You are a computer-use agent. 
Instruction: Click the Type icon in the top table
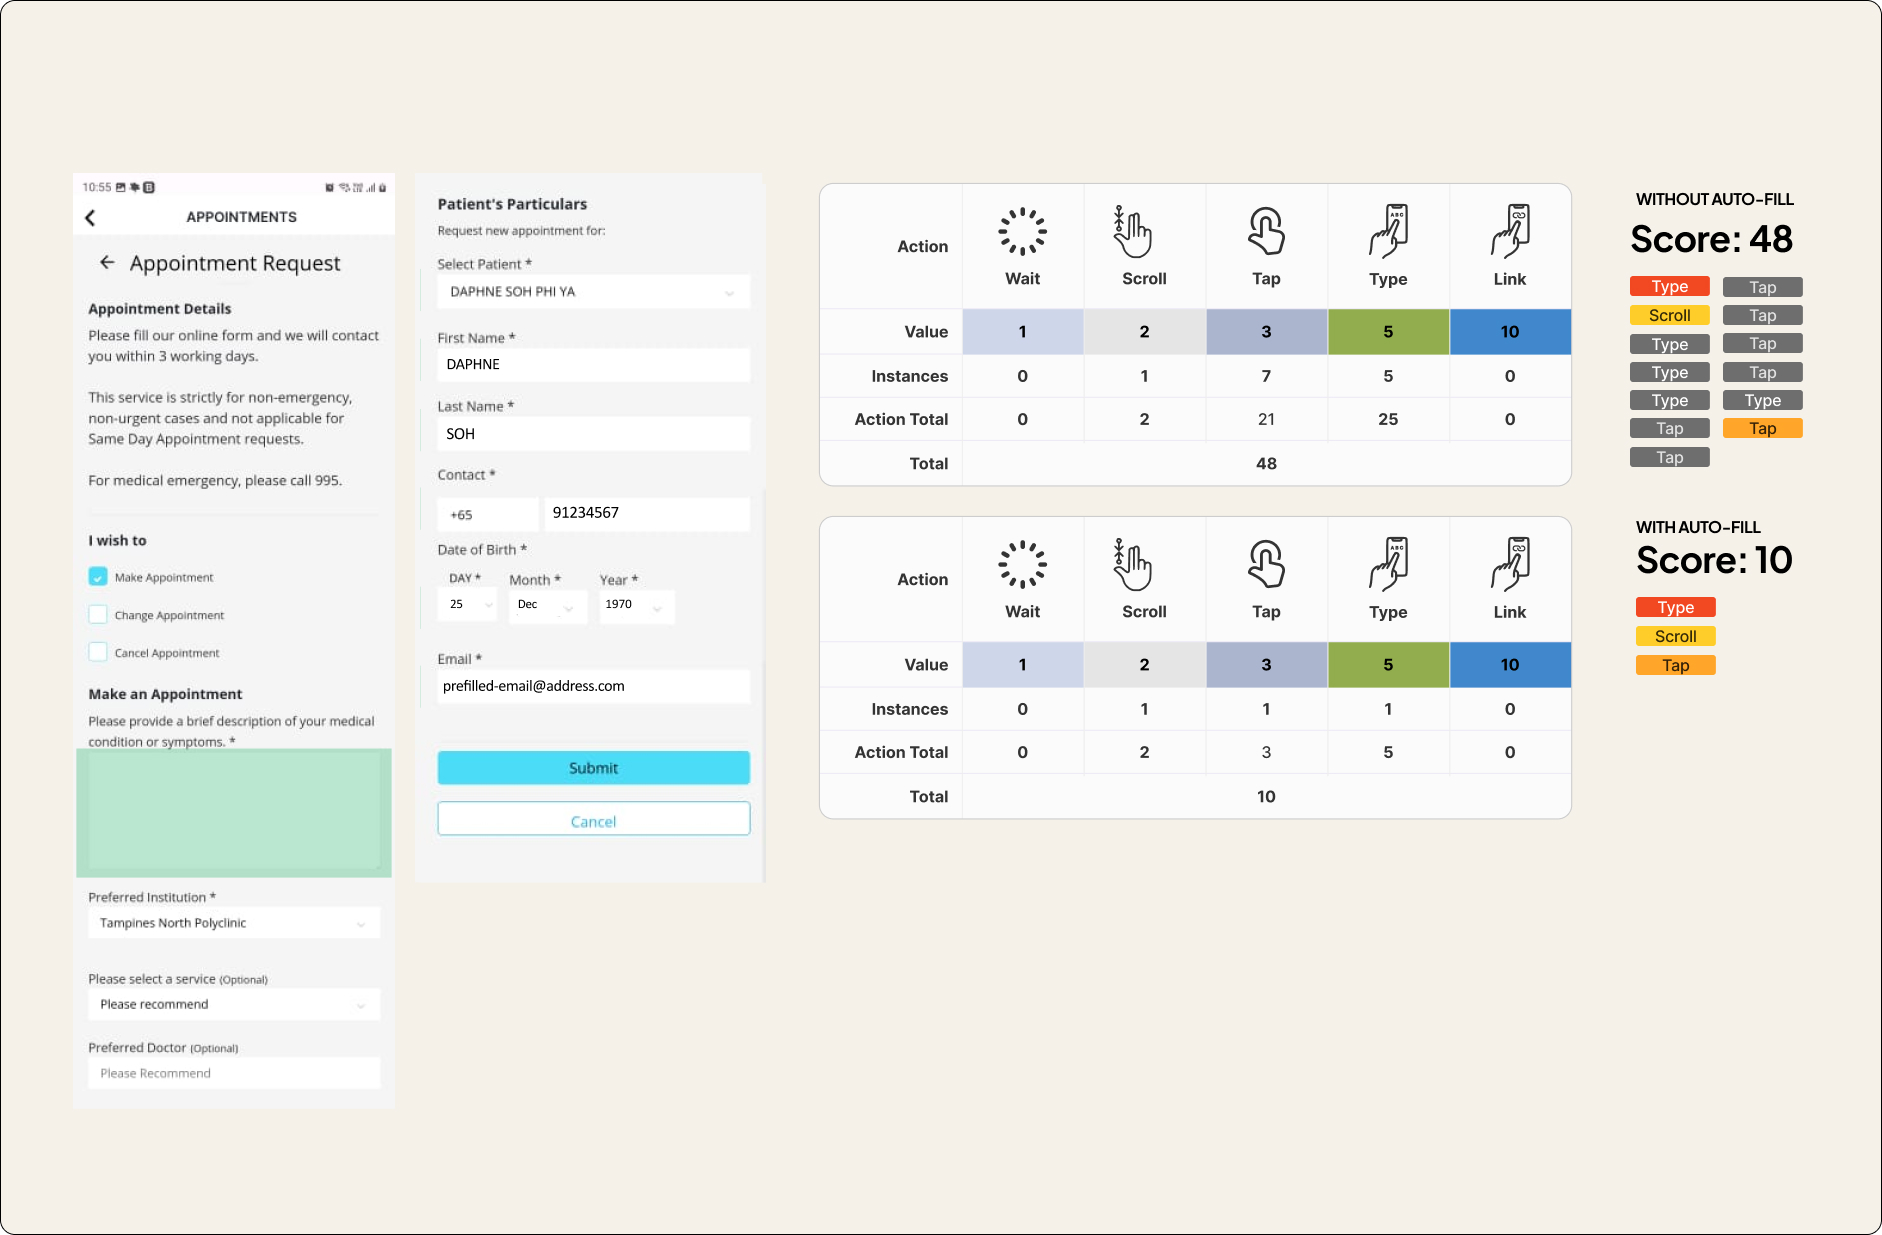(x=1388, y=232)
